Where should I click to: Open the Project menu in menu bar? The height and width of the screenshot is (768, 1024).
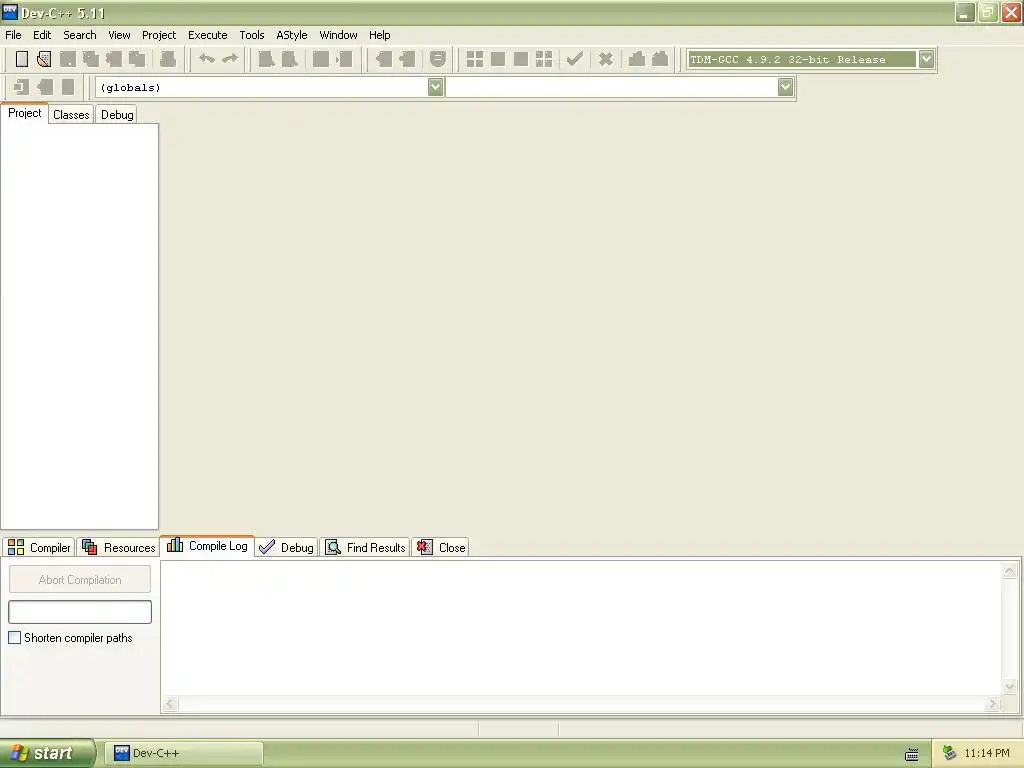tap(159, 35)
